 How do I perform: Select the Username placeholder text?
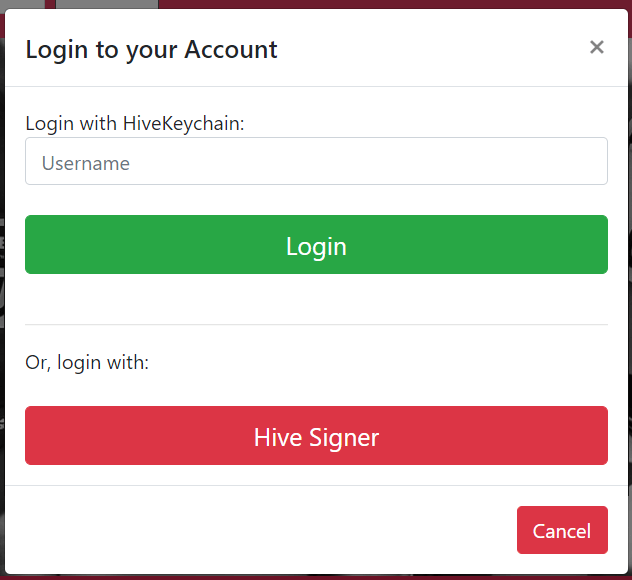86,163
